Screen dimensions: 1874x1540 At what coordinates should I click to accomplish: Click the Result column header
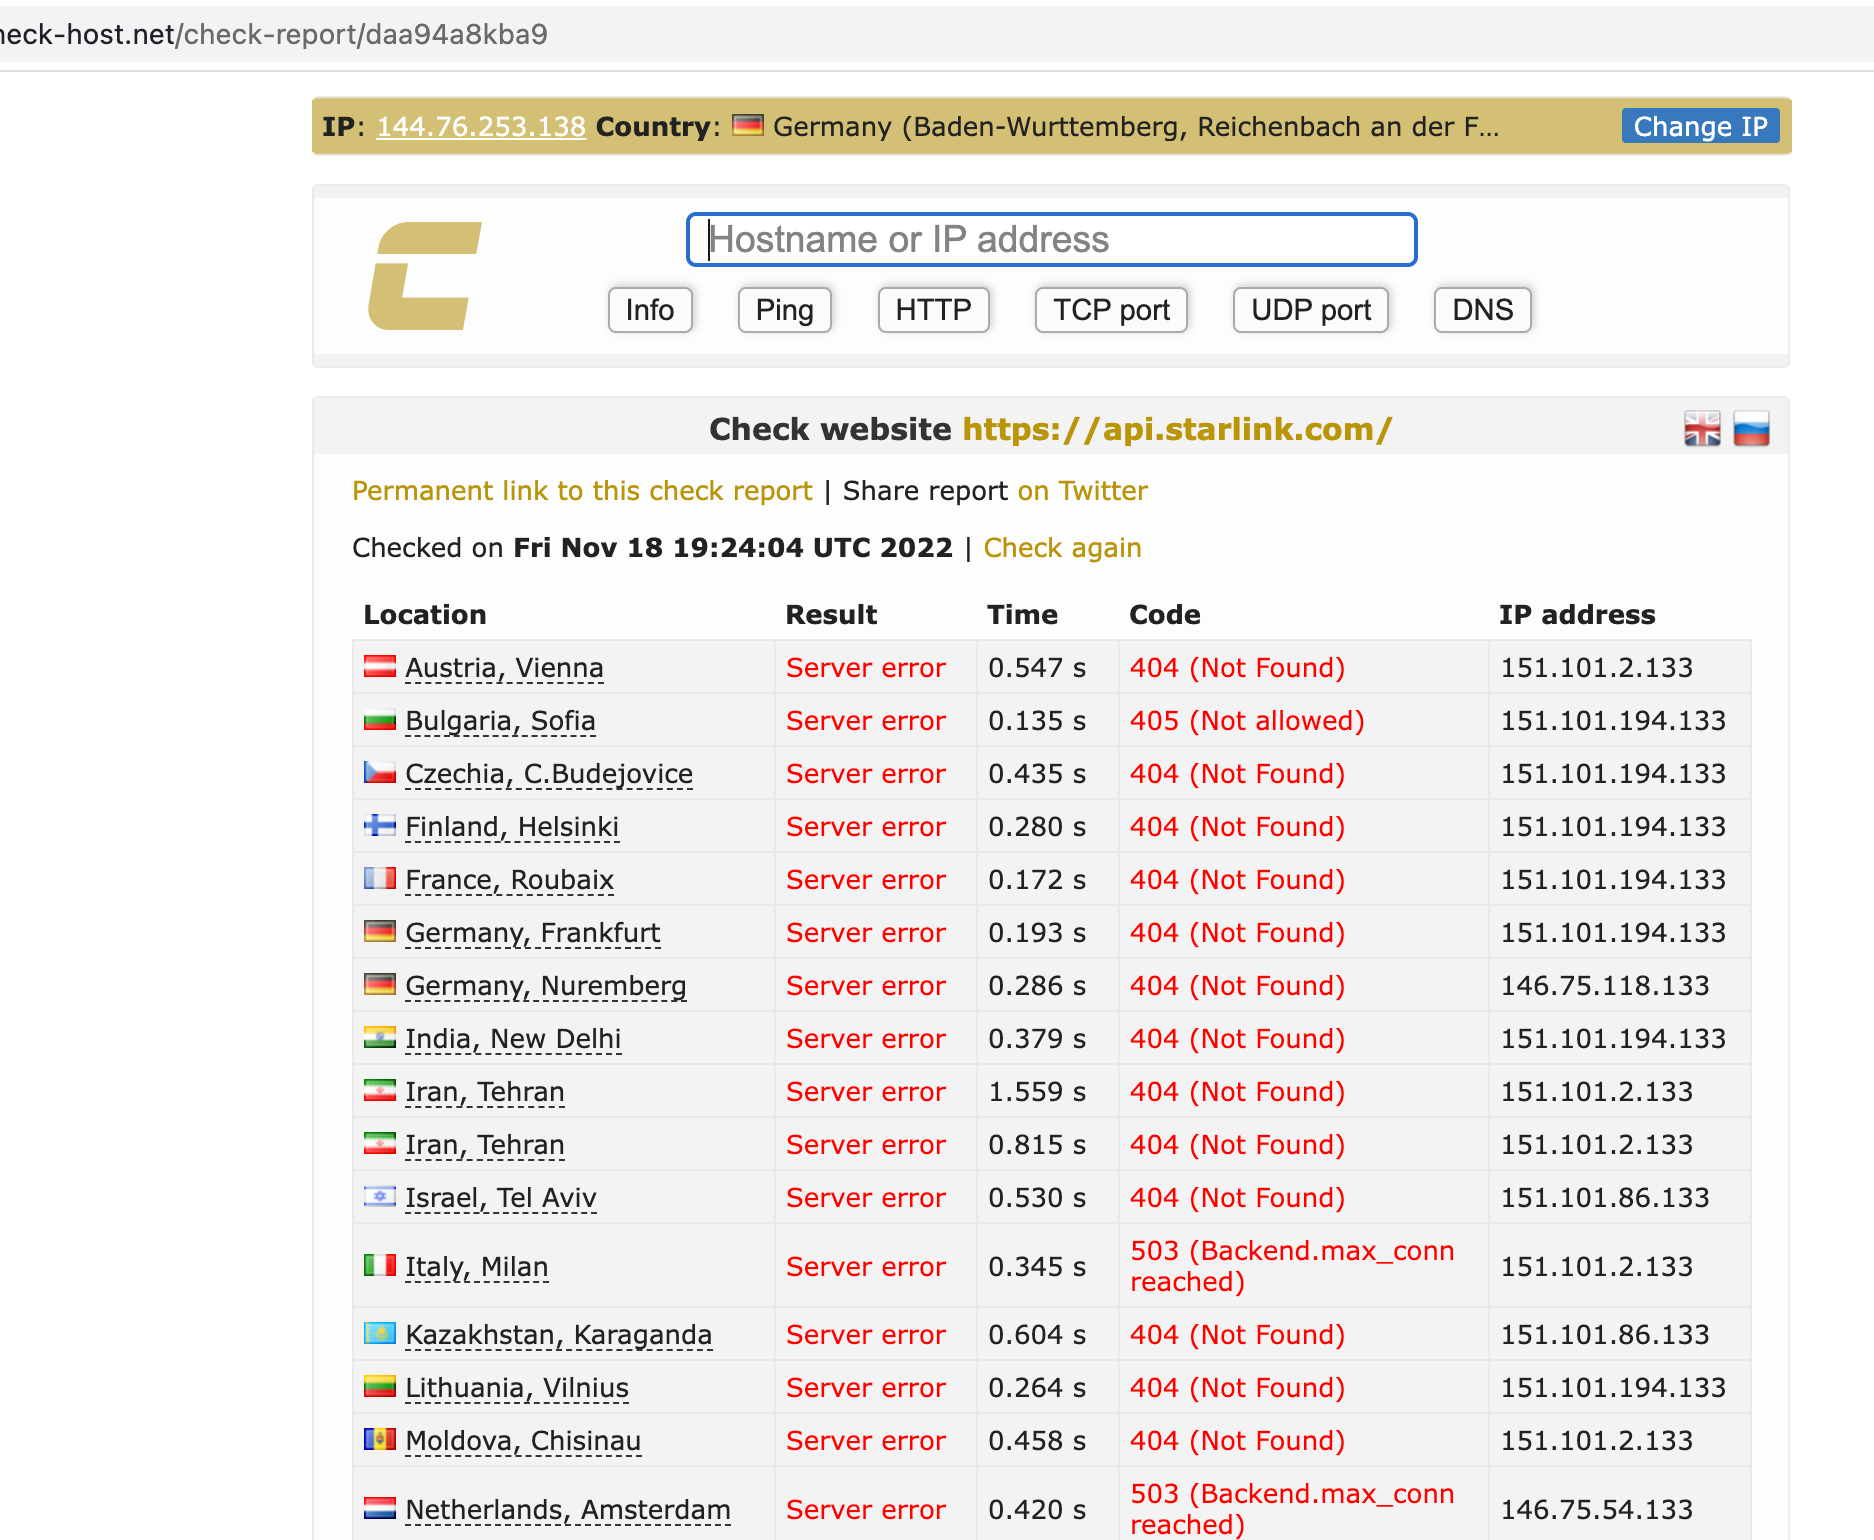831,615
